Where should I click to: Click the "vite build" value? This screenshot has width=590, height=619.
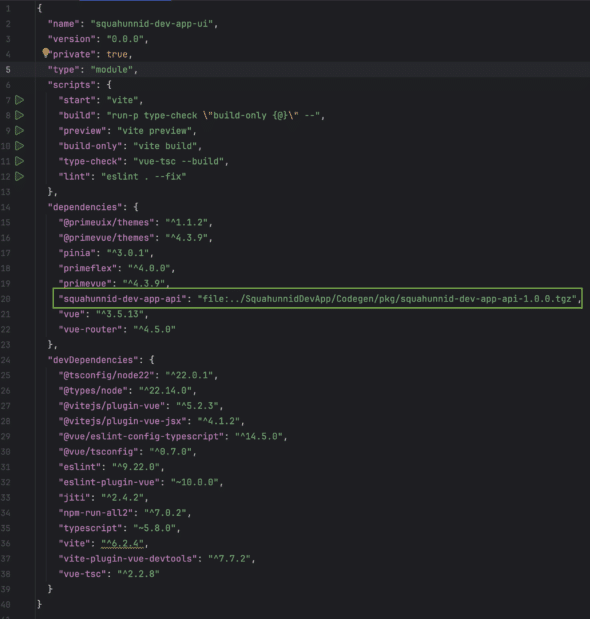(165, 146)
